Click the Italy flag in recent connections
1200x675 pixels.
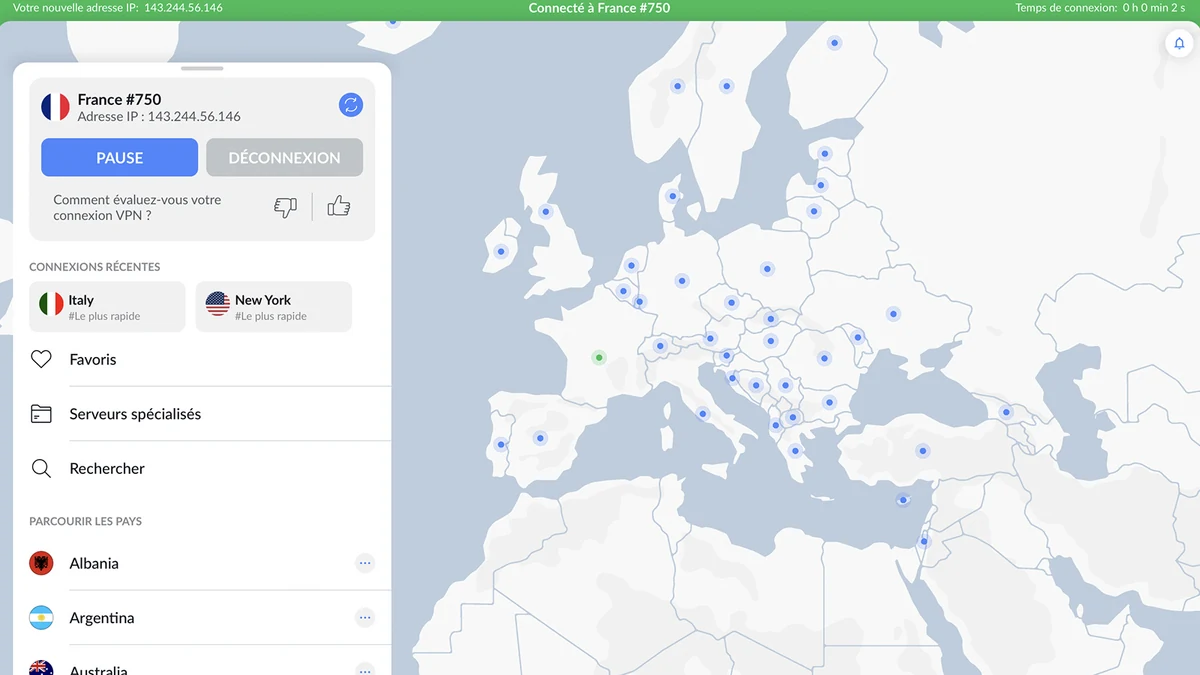pyautogui.click(x=51, y=304)
